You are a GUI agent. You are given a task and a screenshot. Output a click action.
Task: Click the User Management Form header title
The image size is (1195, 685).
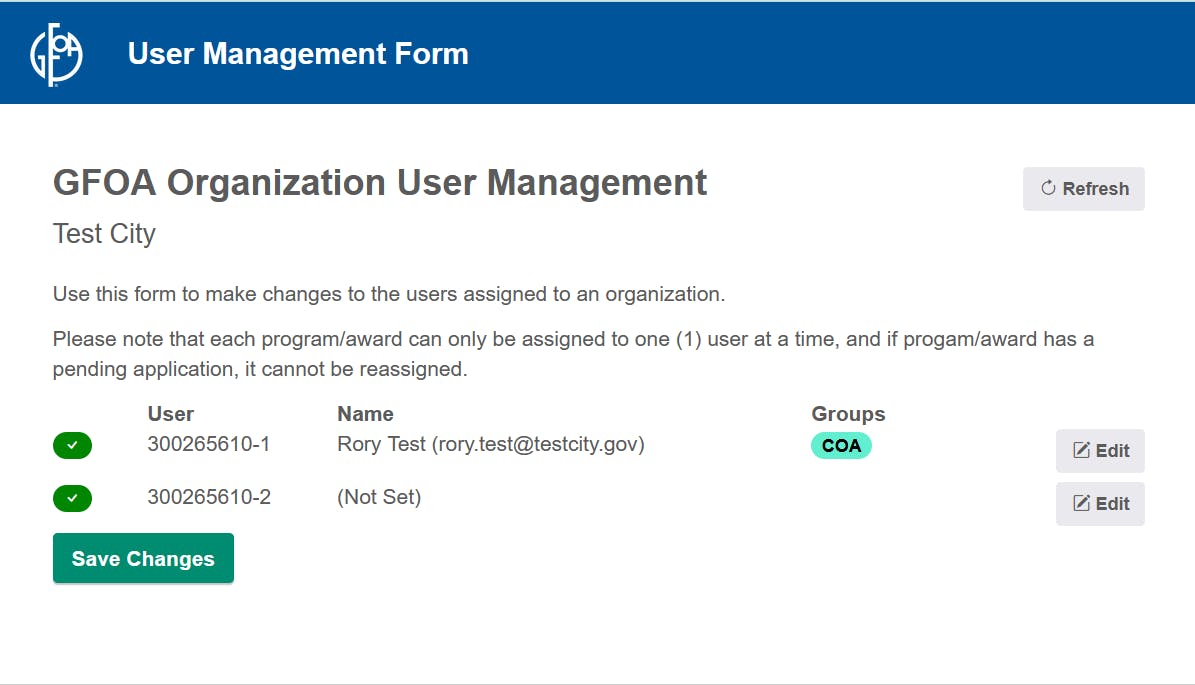[298, 54]
